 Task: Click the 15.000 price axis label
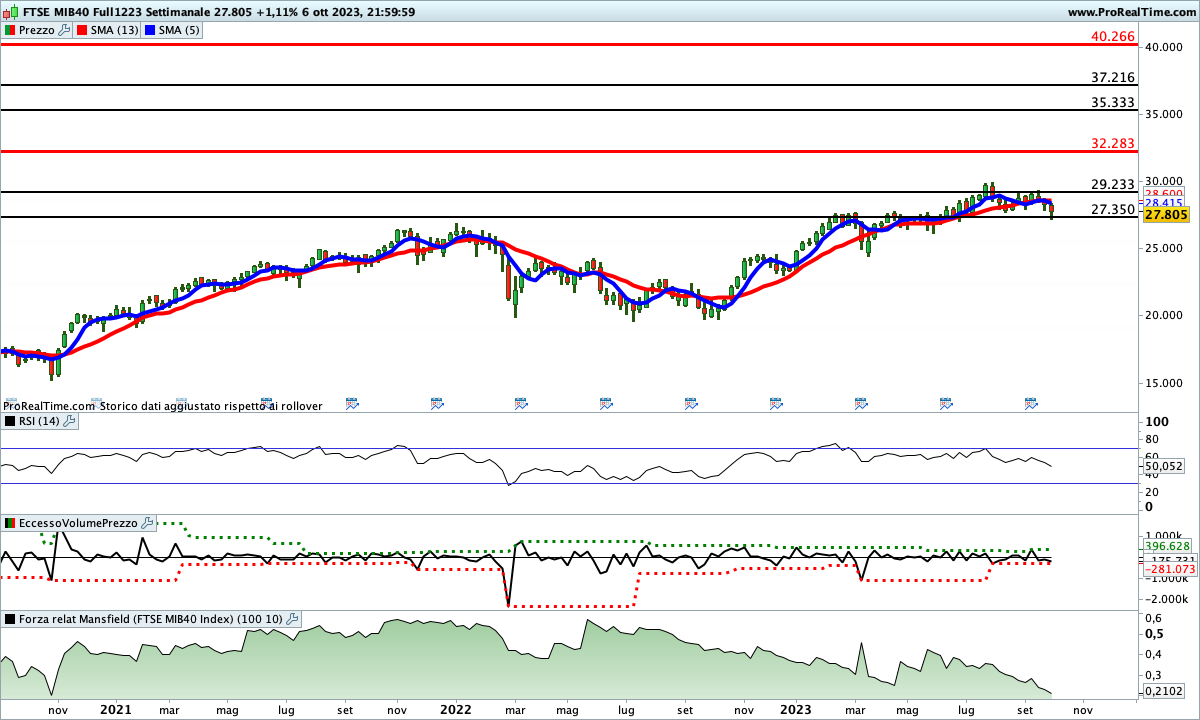[x=1165, y=382]
